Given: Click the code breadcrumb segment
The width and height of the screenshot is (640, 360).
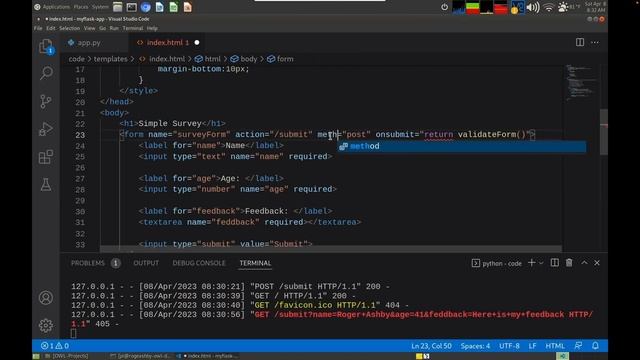Looking at the screenshot, I should [76, 59].
